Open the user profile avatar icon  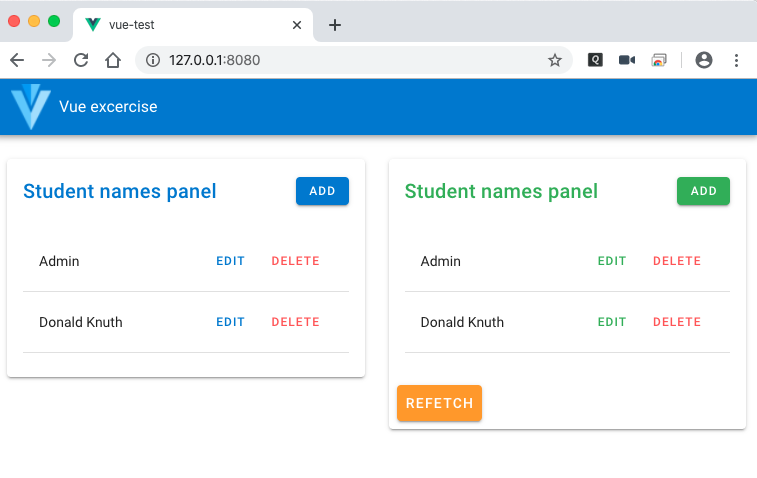704,60
